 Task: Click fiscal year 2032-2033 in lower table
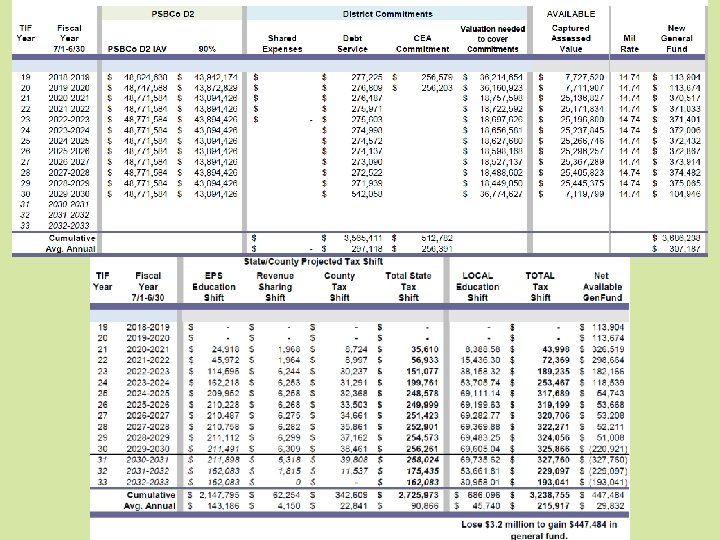(x=148, y=482)
